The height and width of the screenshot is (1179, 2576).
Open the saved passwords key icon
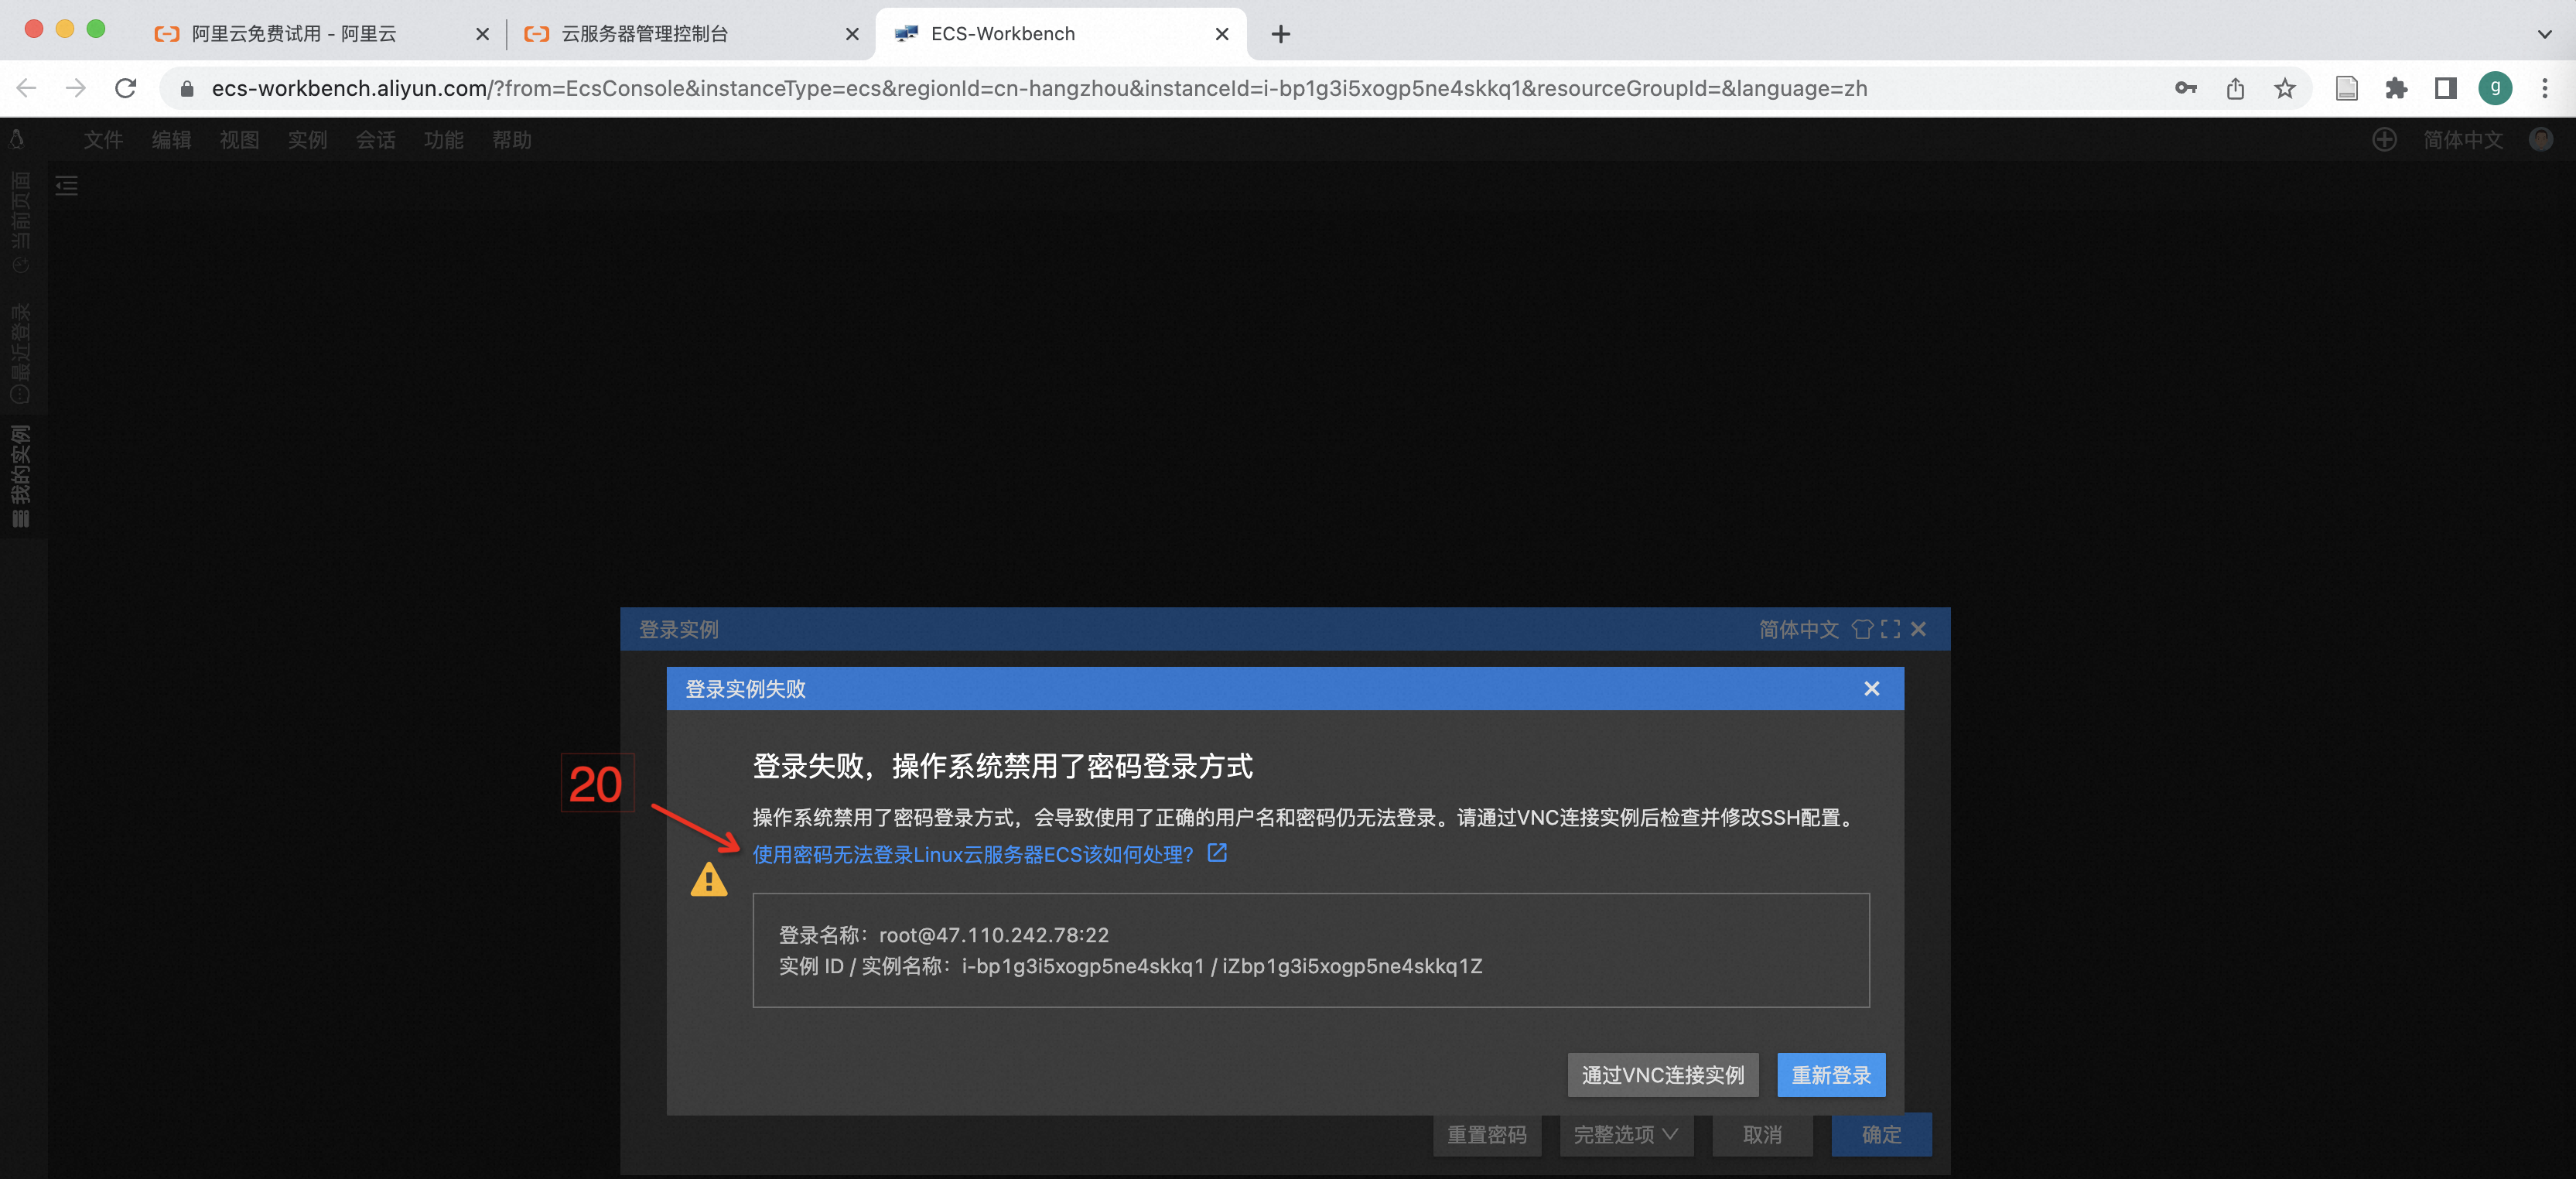[2185, 88]
